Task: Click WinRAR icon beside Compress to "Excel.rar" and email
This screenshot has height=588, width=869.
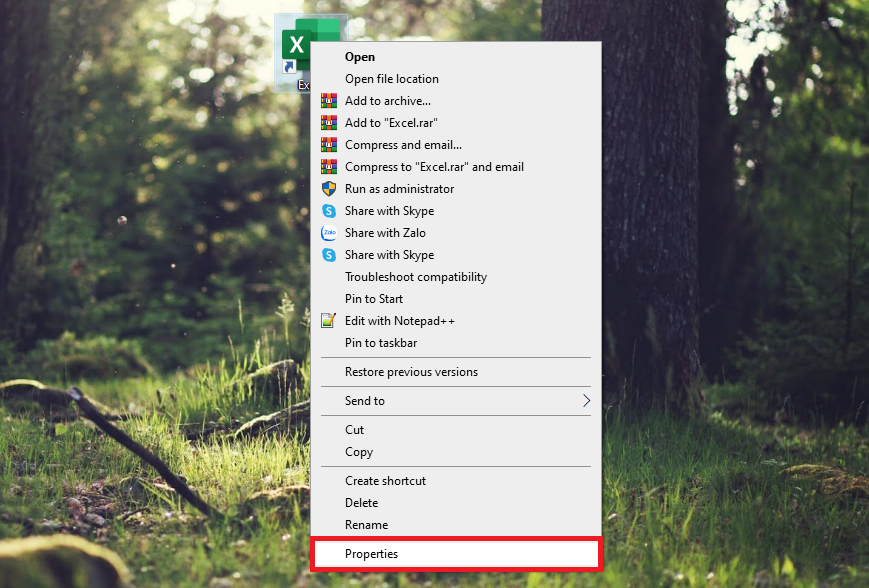Action: 329,166
